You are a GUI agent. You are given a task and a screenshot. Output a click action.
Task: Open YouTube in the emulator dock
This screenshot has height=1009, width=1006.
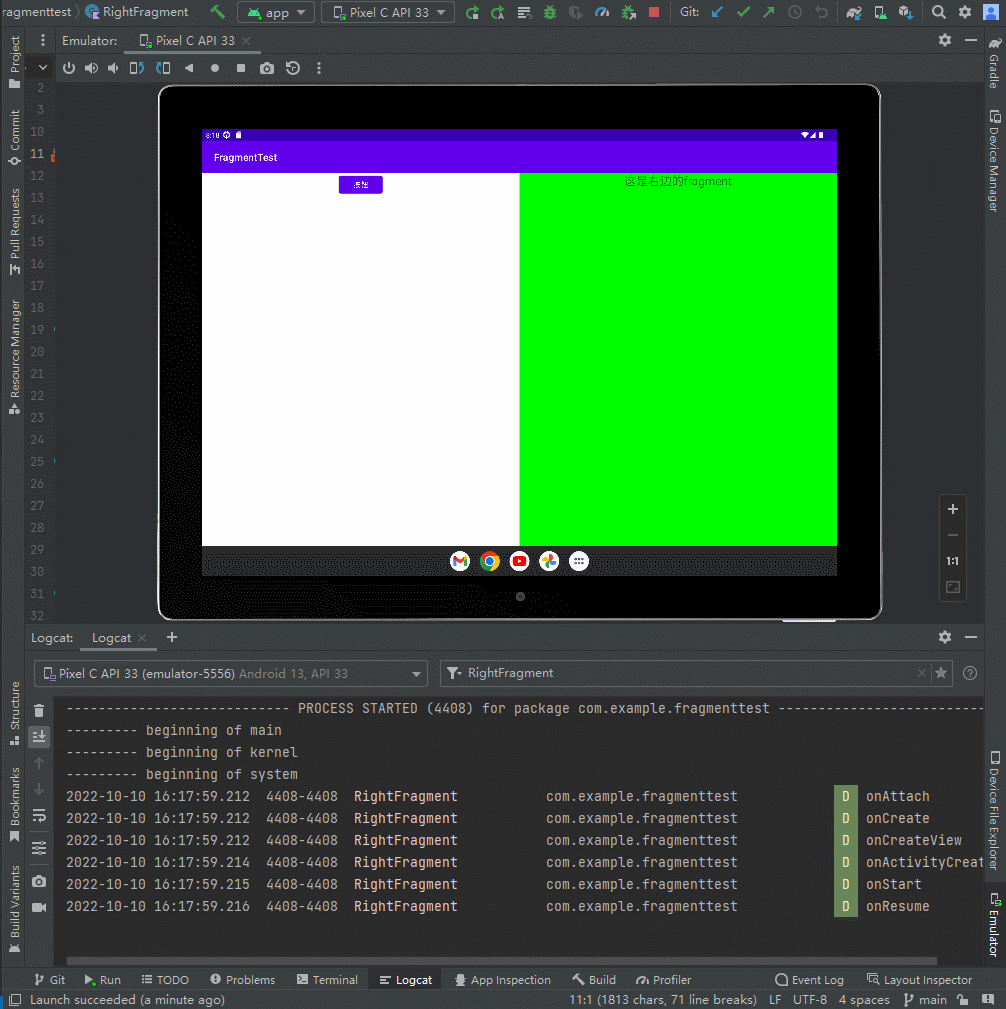[519, 561]
